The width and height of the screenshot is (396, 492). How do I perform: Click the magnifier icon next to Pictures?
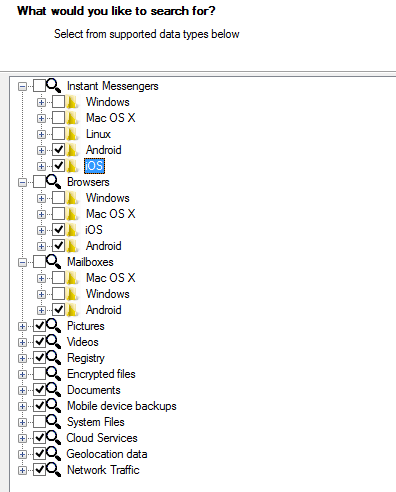pyautogui.click(x=53, y=326)
